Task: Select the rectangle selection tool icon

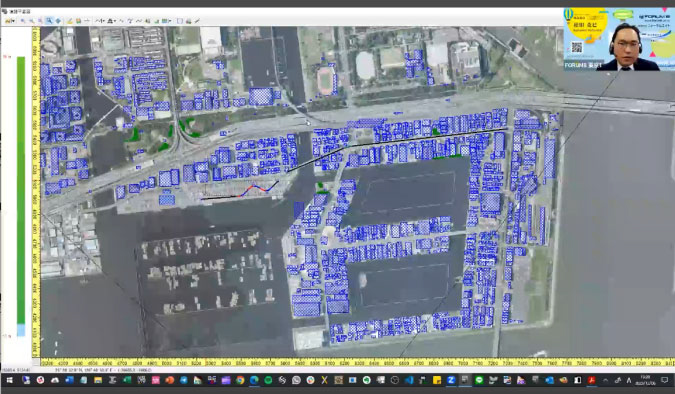Action: click(x=180, y=21)
